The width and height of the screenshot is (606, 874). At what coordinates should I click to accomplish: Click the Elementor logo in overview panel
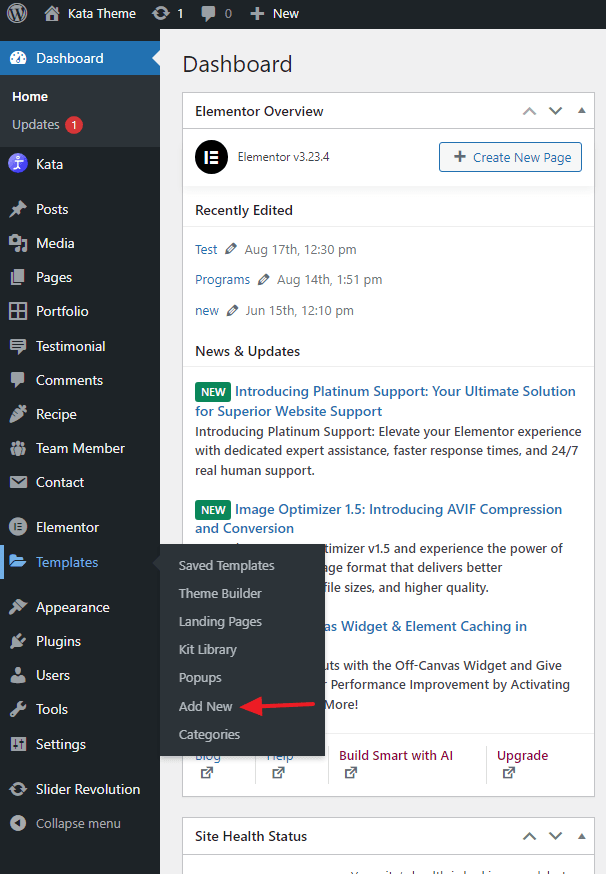(211, 157)
